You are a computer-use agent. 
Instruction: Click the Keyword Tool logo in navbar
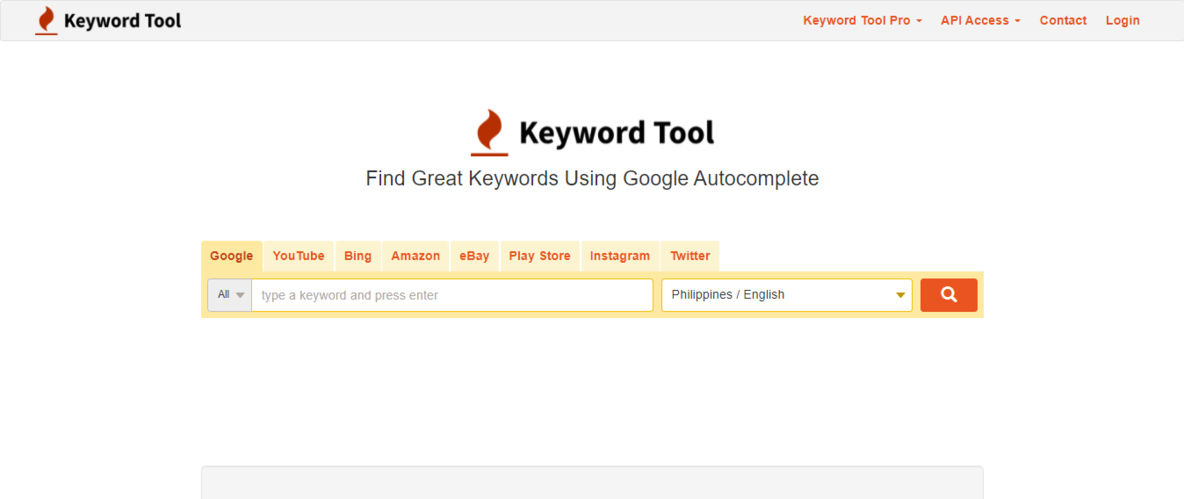pos(108,20)
